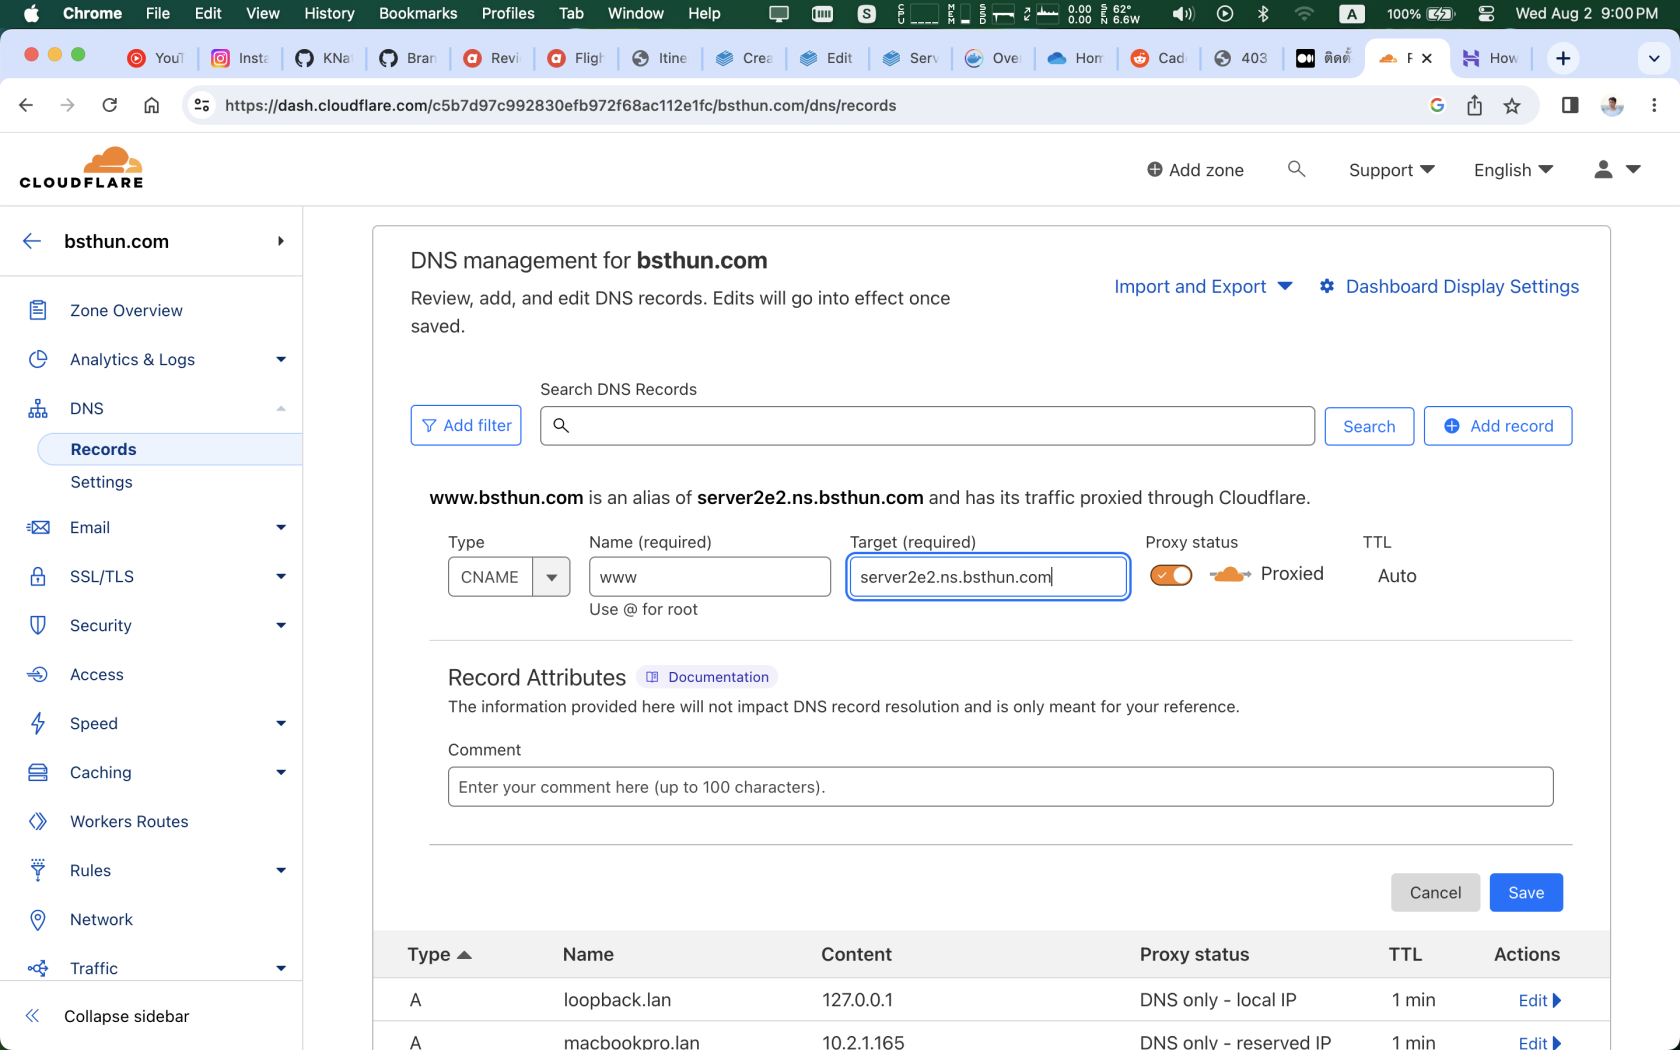Expand the SSL/TLS sidebar section
The height and width of the screenshot is (1050, 1680).
[x=280, y=576]
